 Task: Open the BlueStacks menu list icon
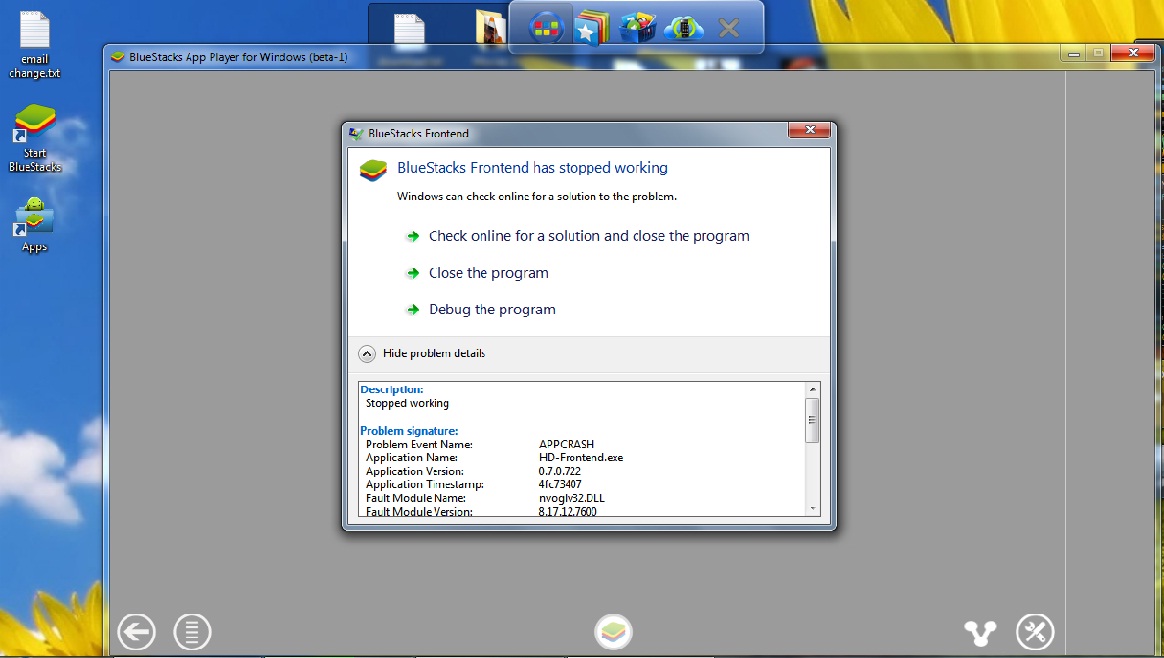coord(192,632)
